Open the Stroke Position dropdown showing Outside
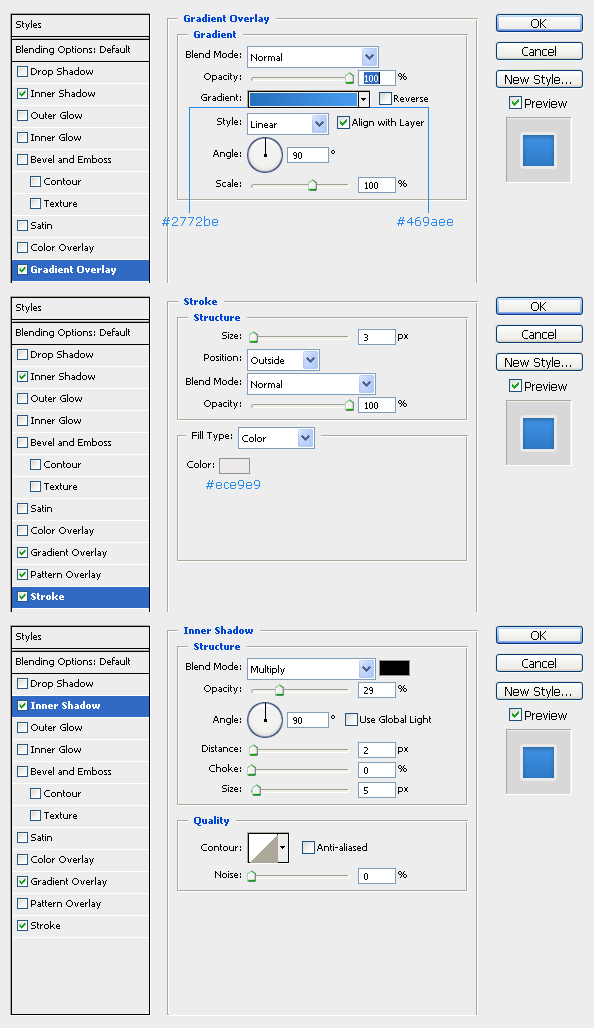594x1028 pixels. [x=284, y=360]
